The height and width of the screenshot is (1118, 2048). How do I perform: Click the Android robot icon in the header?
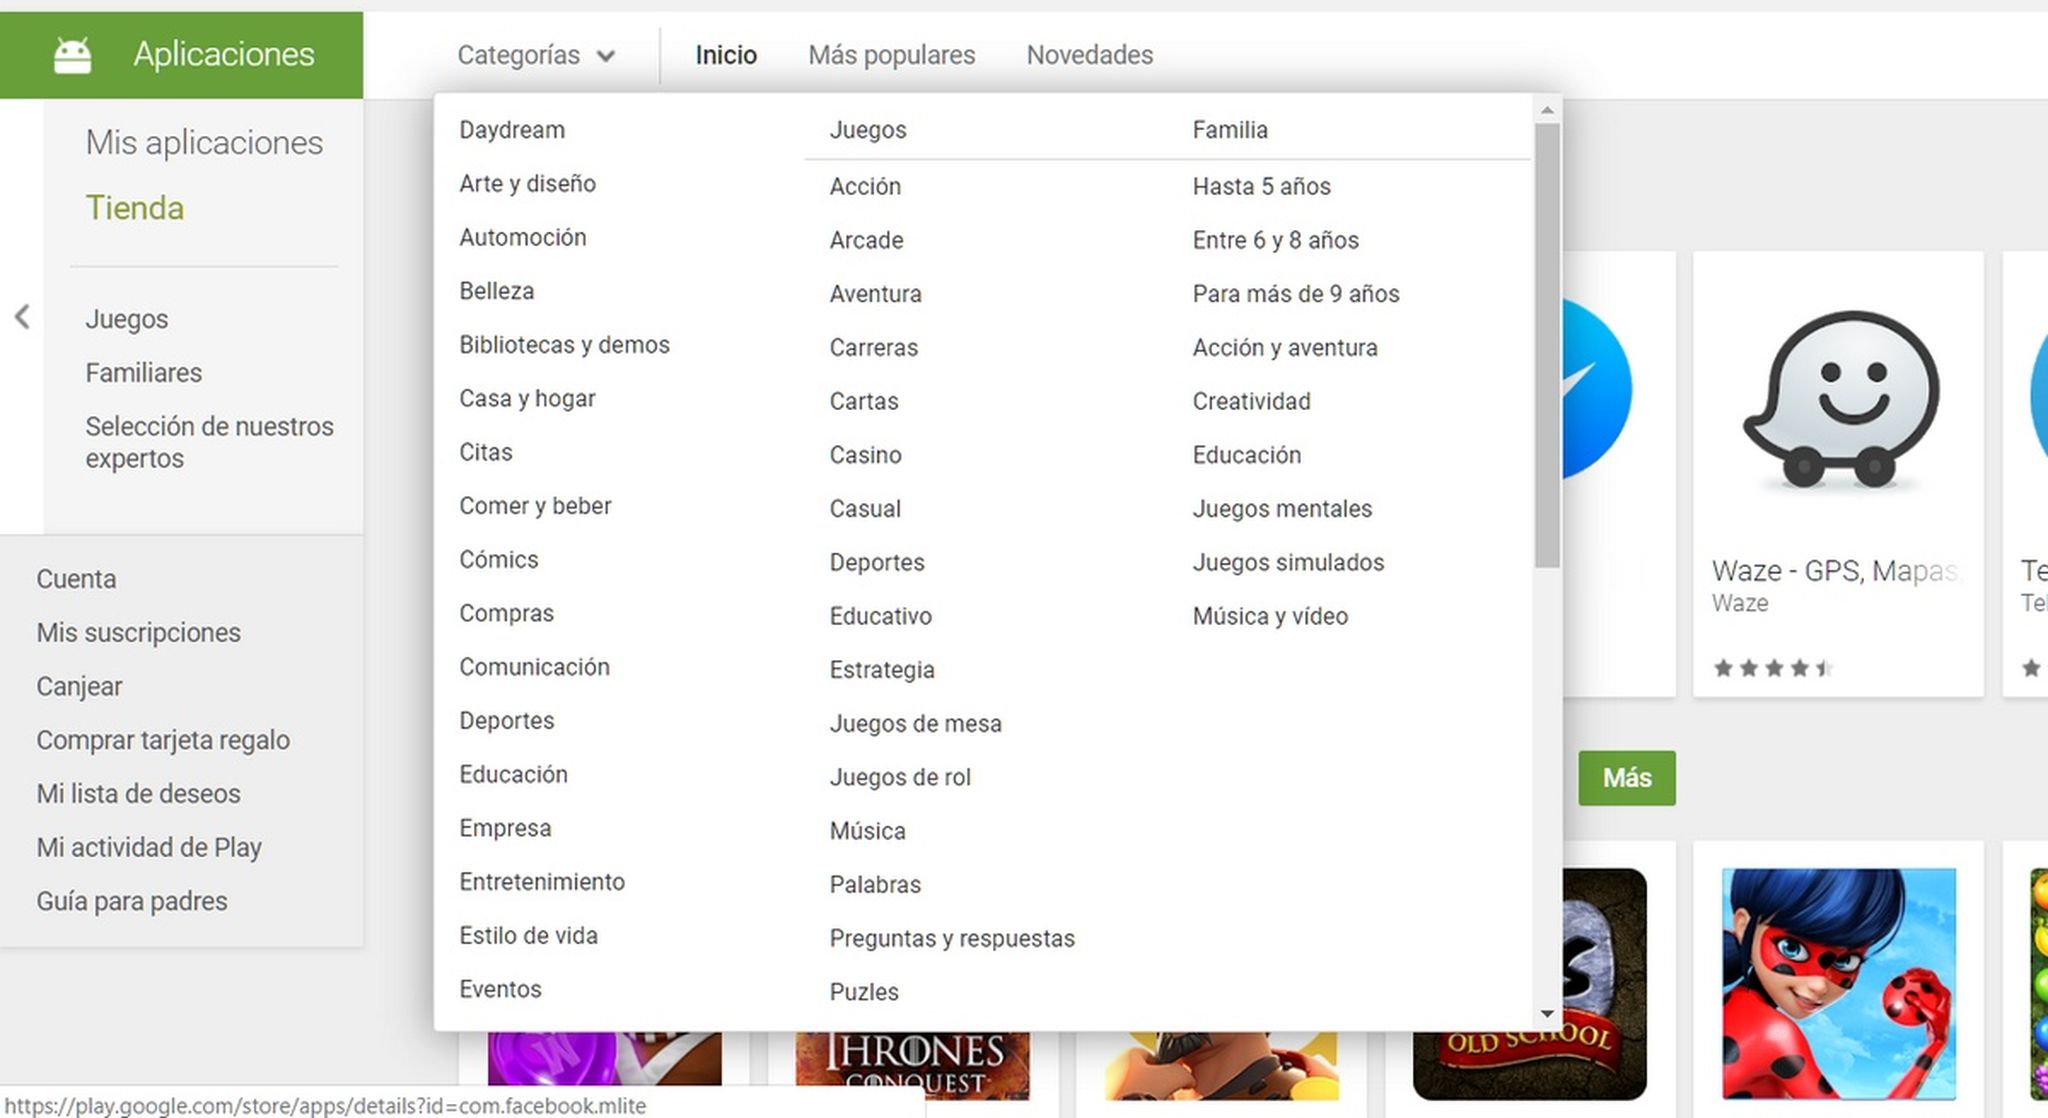[x=72, y=54]
